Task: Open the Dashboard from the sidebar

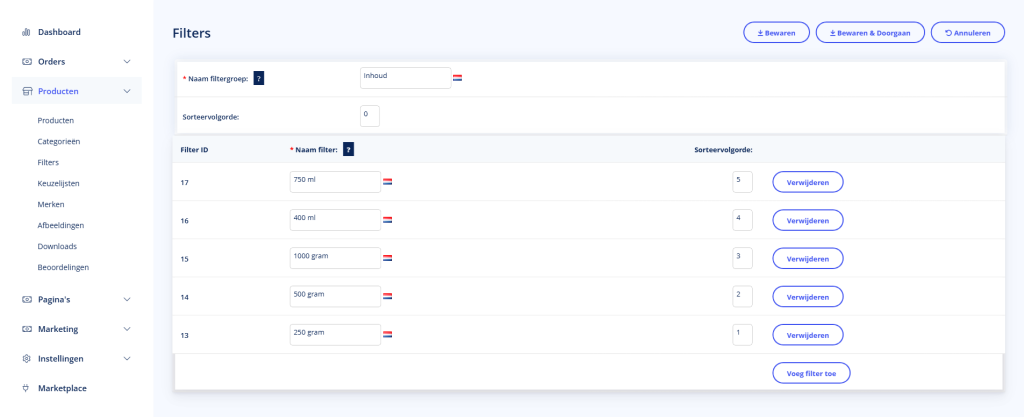Action: click(59, 32)
